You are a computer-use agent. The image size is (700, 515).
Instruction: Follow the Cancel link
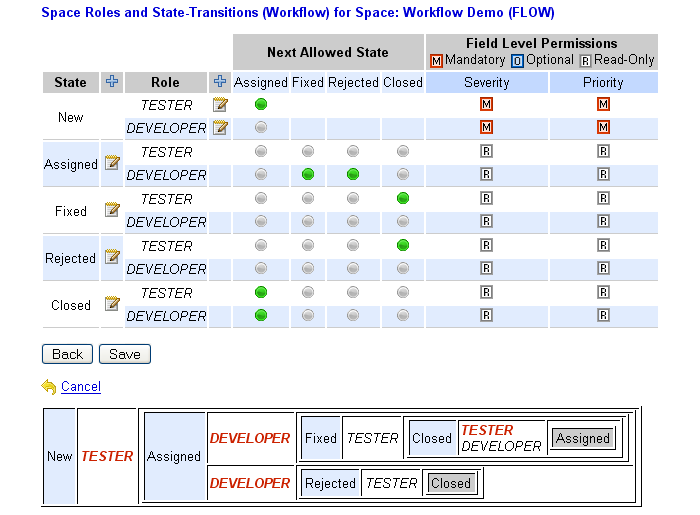pos(81,386)
